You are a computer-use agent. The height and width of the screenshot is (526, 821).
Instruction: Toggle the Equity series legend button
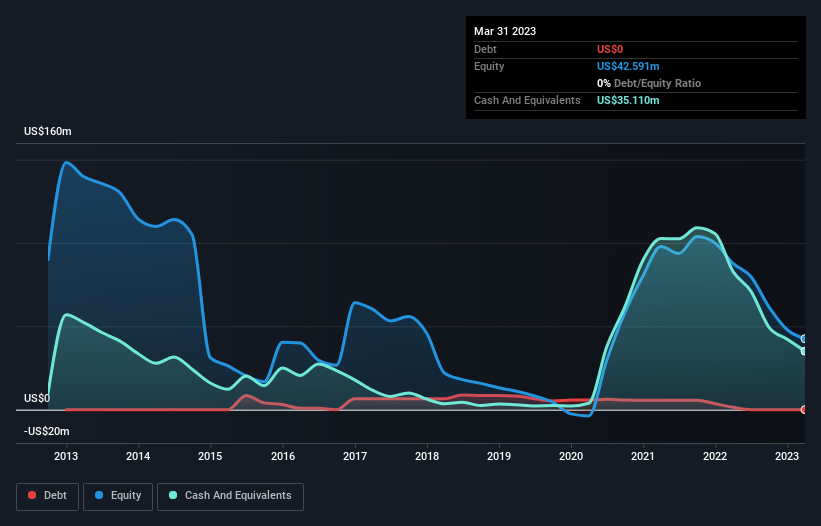[x=118, y=496]
